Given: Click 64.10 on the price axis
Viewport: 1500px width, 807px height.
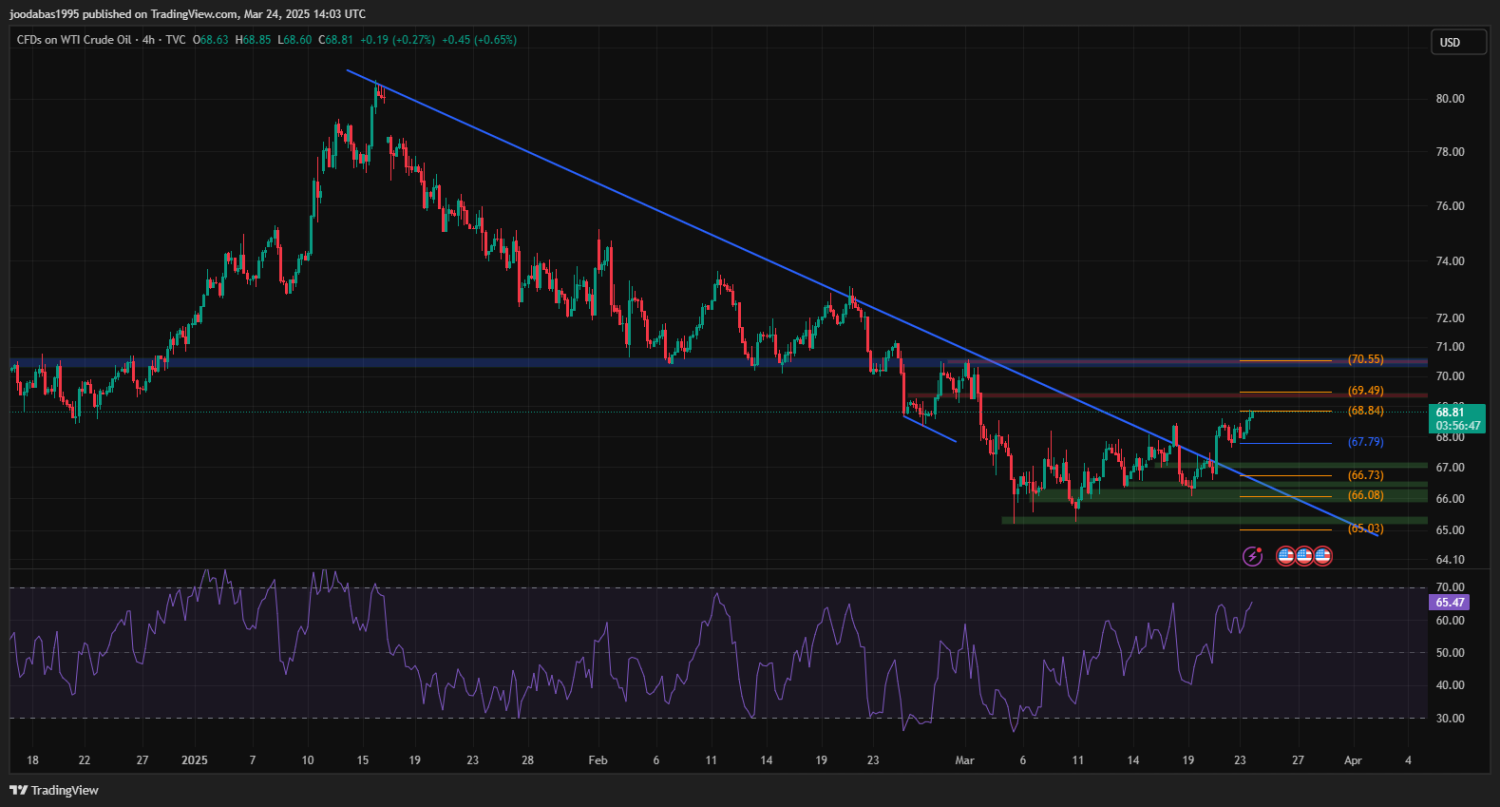Looking at the screenshot, I should tap(1450, 559).
